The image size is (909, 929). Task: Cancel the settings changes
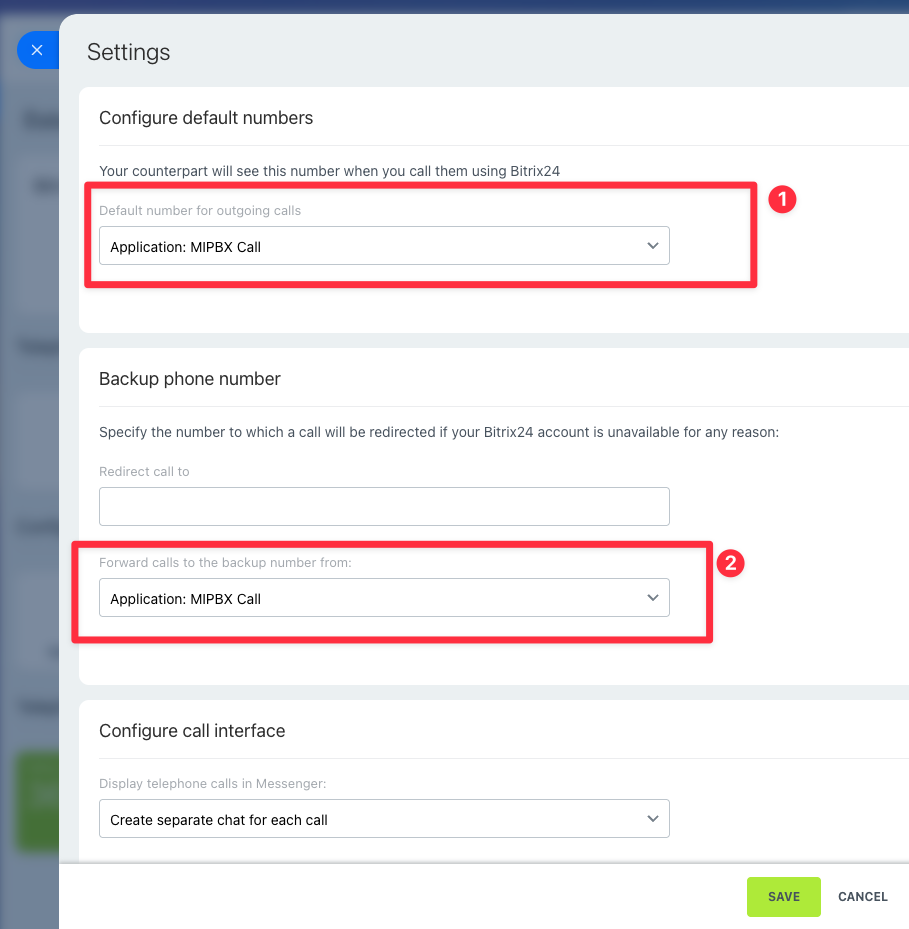[862, 896]
